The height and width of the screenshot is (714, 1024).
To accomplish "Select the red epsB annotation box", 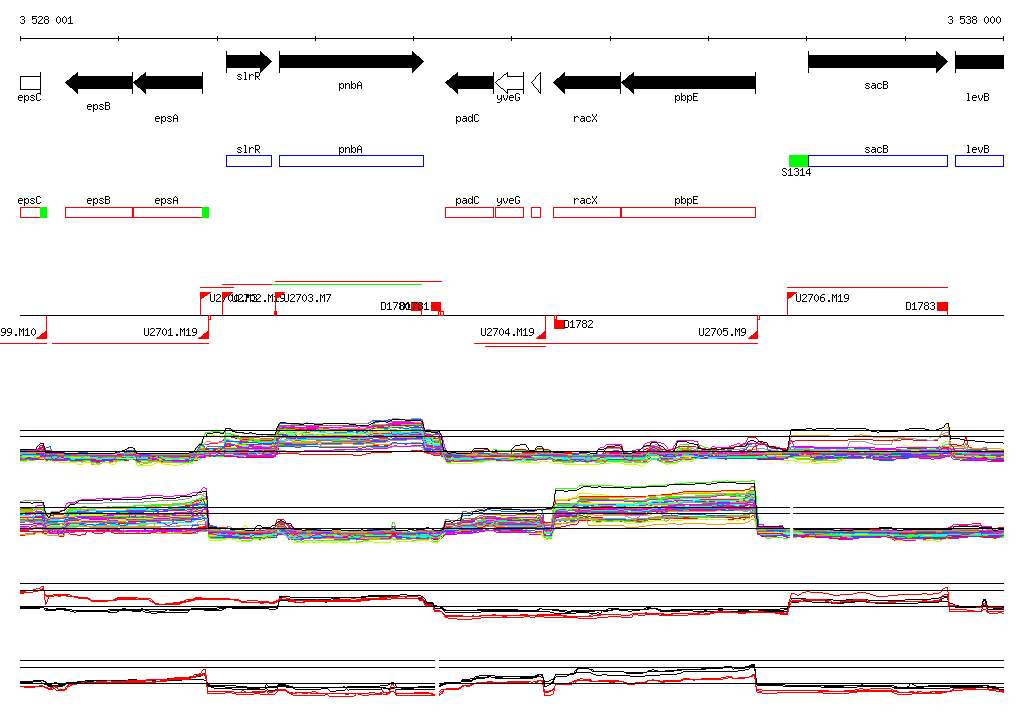I will [x=99, y=212].
